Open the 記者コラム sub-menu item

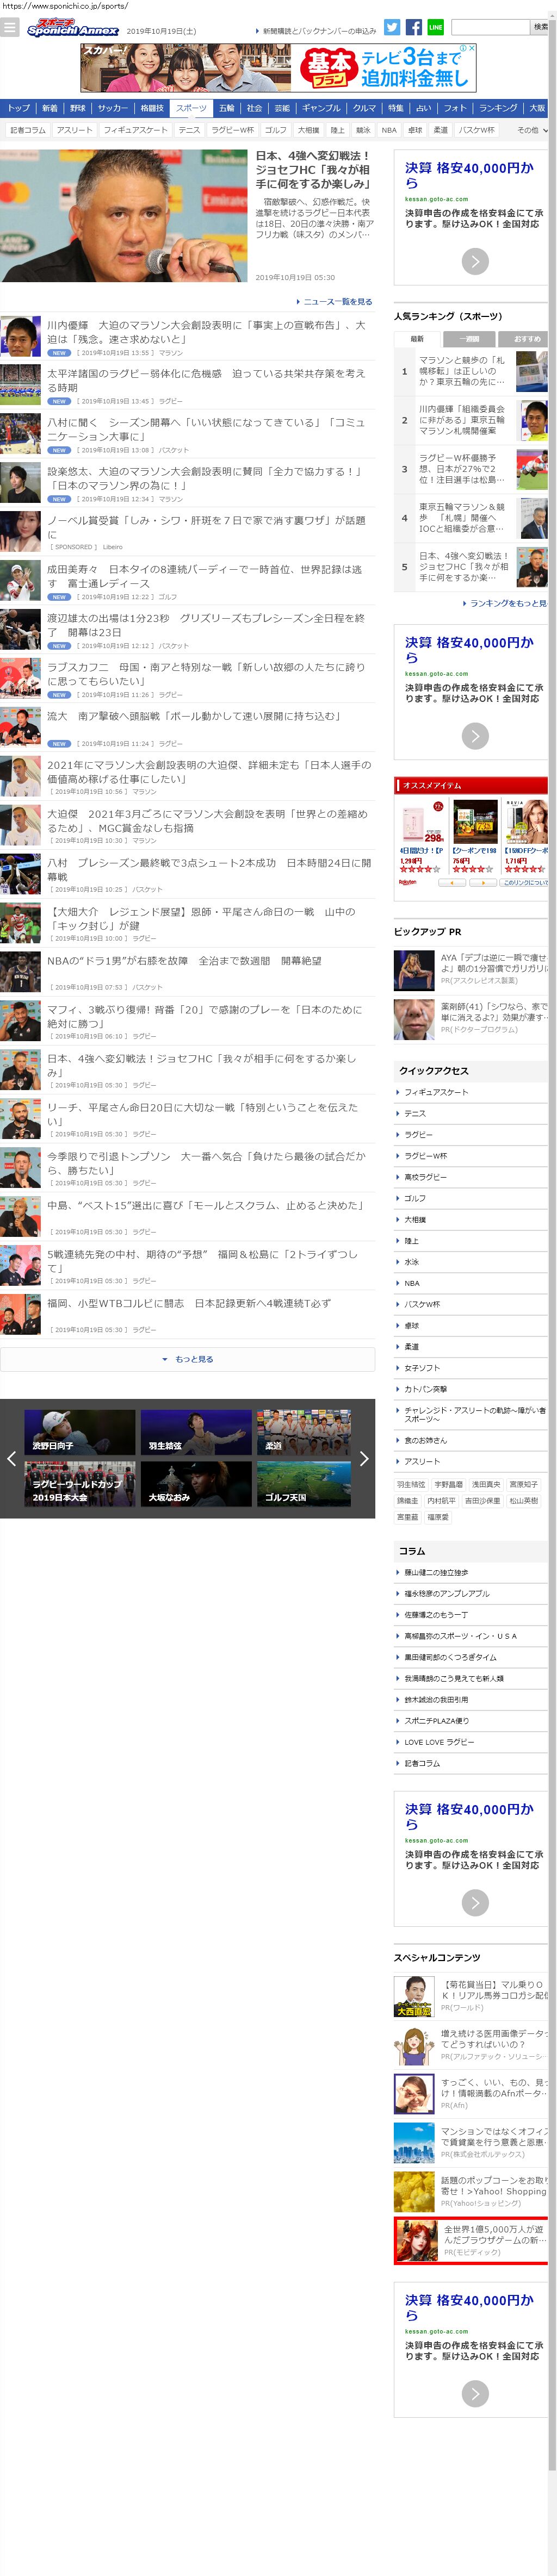28,130
